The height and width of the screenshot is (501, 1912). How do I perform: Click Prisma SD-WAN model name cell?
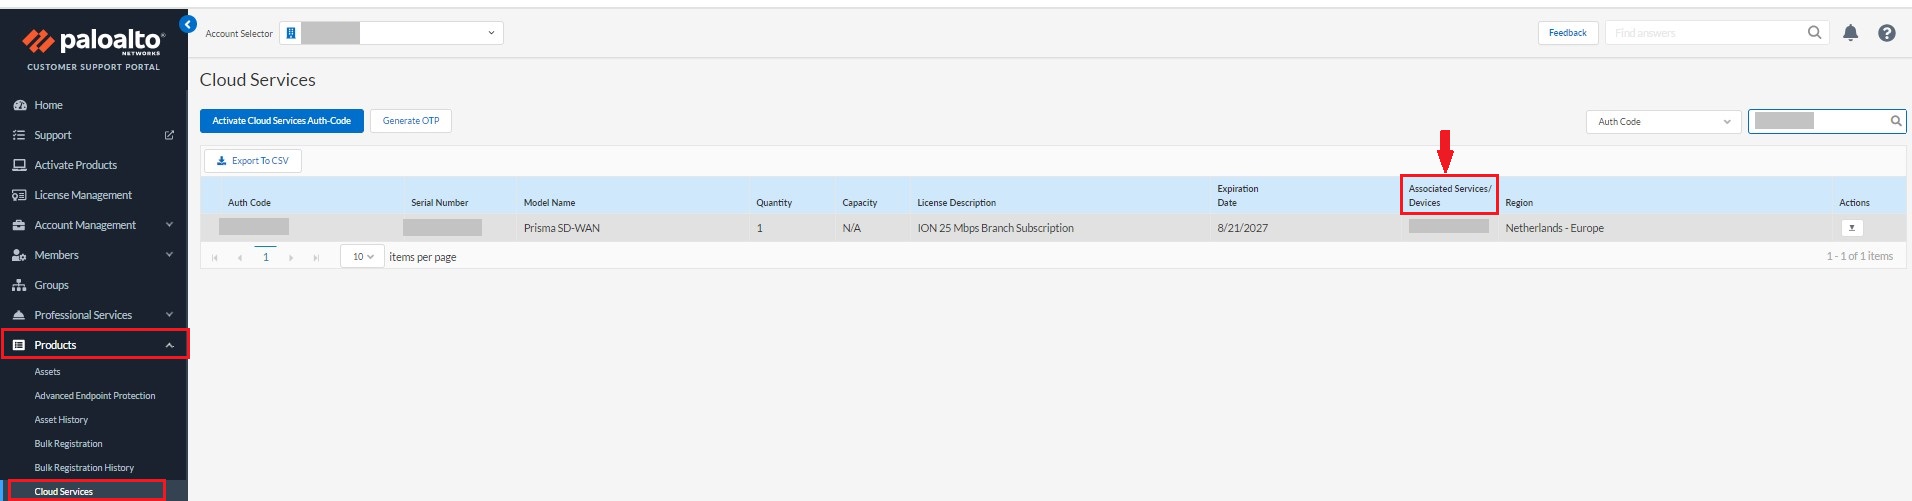(562, 228)
